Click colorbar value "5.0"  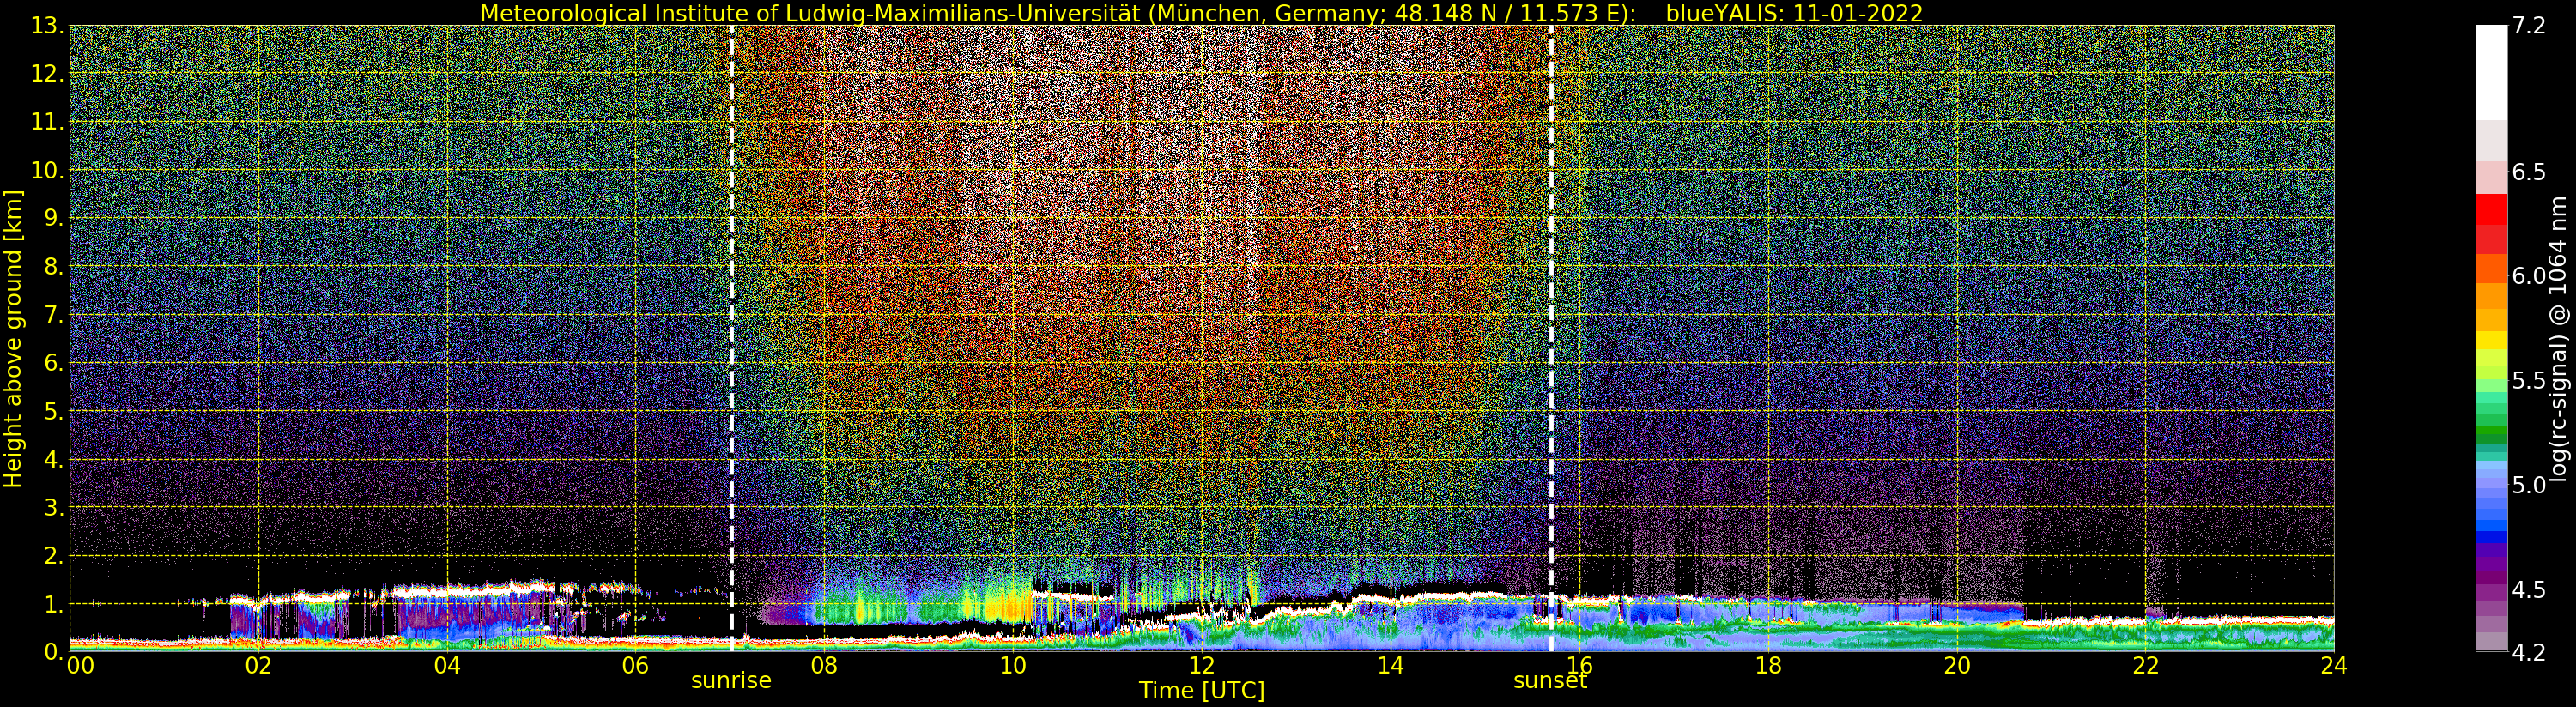coord(2528,485)
